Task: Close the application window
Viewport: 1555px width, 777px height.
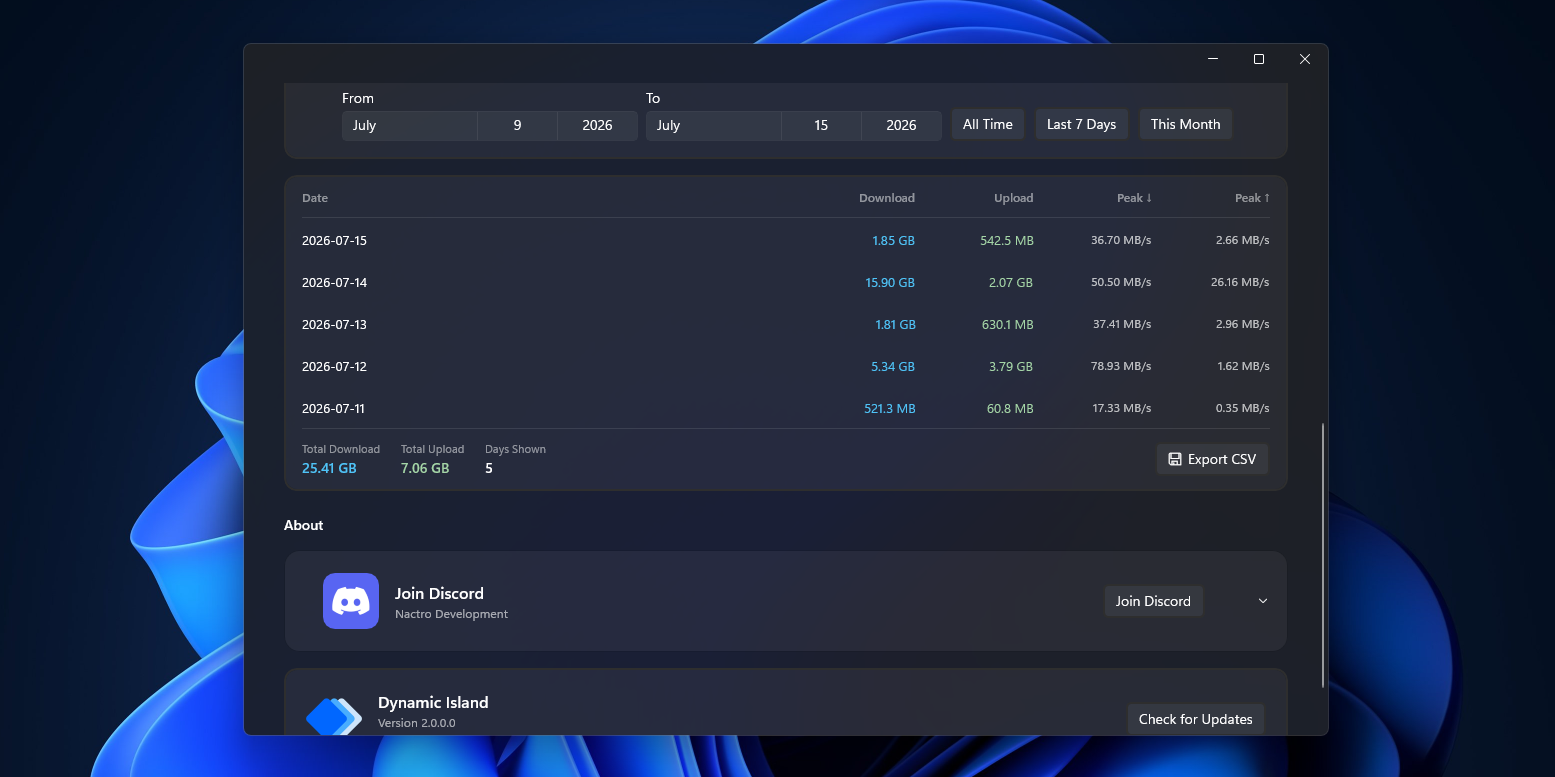Action: tap(1305, 59)
